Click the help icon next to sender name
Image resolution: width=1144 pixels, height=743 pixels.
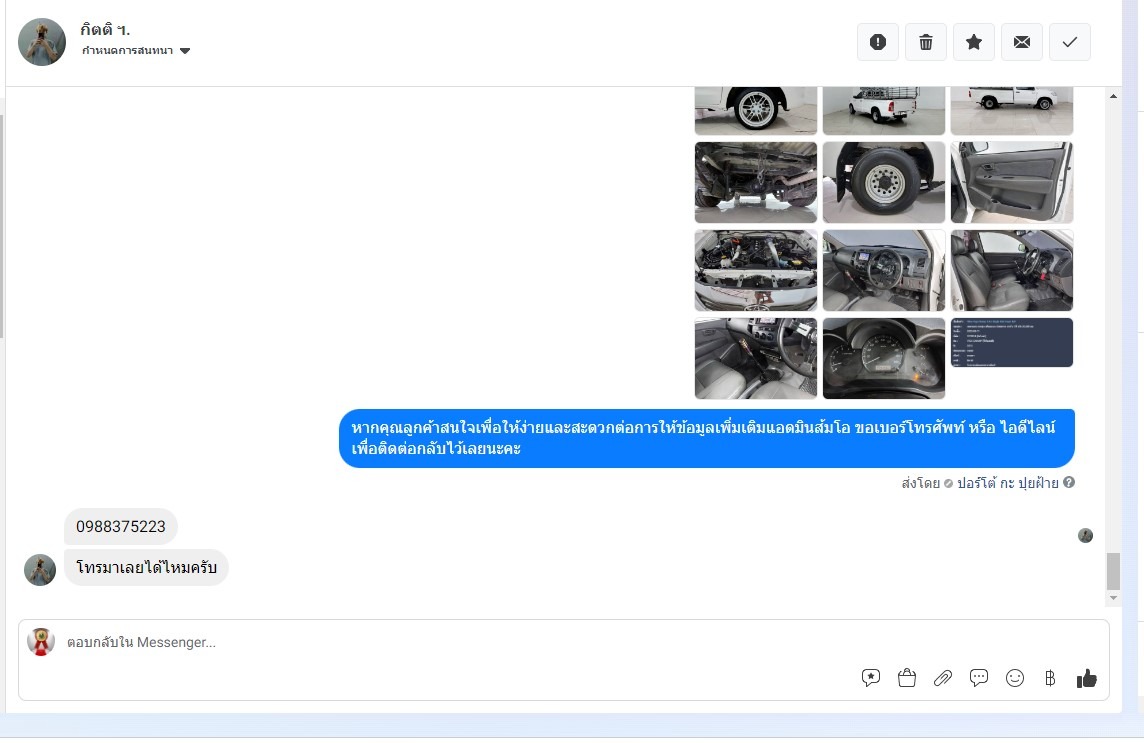(x=1069, y=482)
